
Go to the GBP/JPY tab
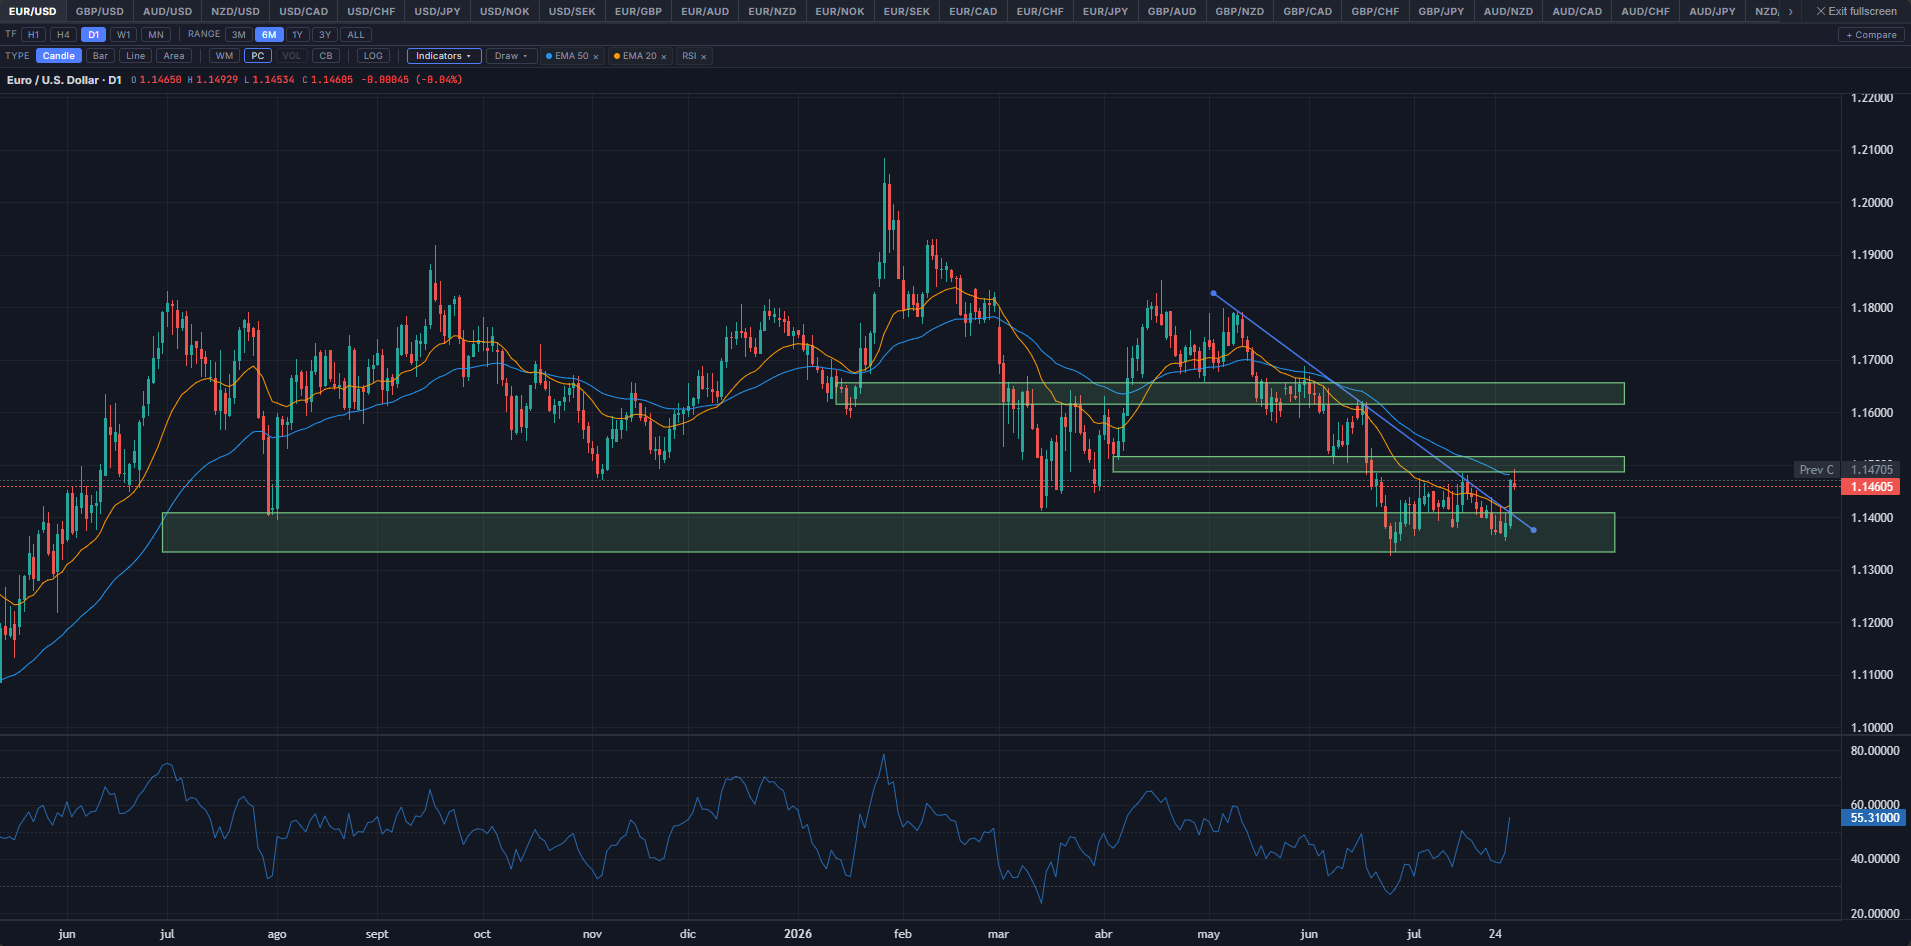(x=1441, y=11)
